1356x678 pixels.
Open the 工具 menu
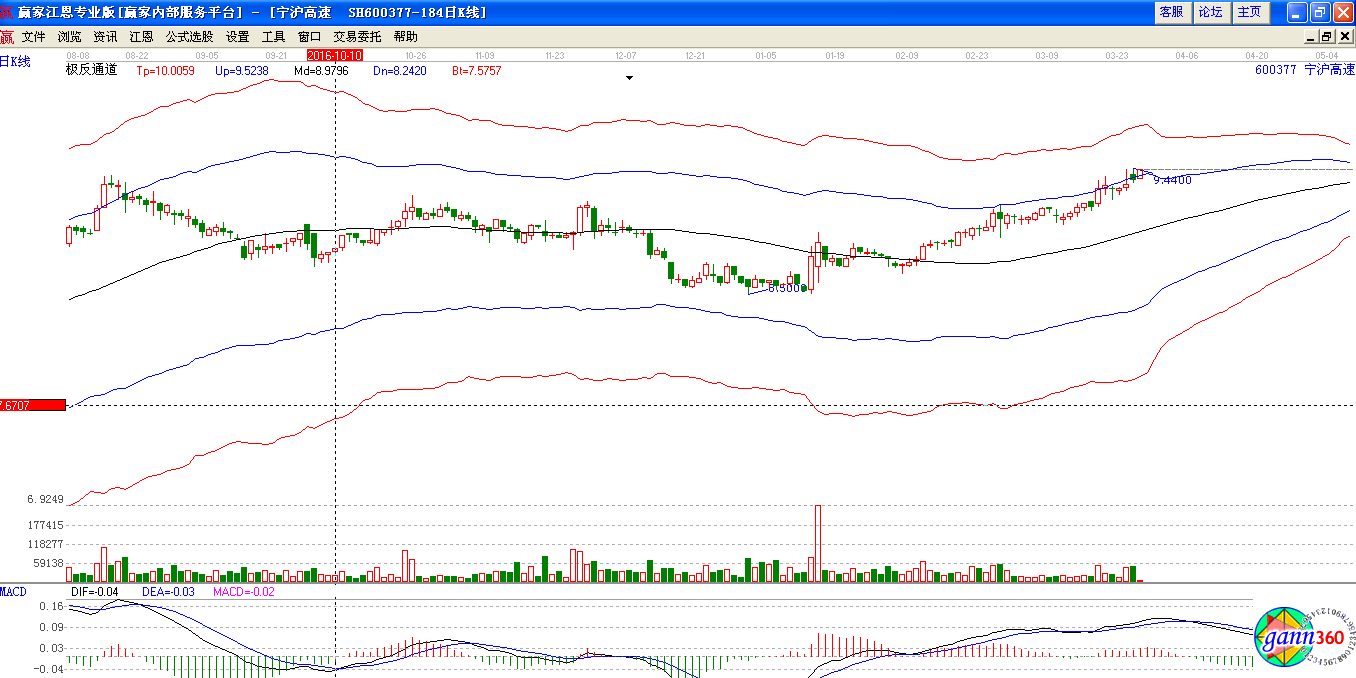point(274,36)
